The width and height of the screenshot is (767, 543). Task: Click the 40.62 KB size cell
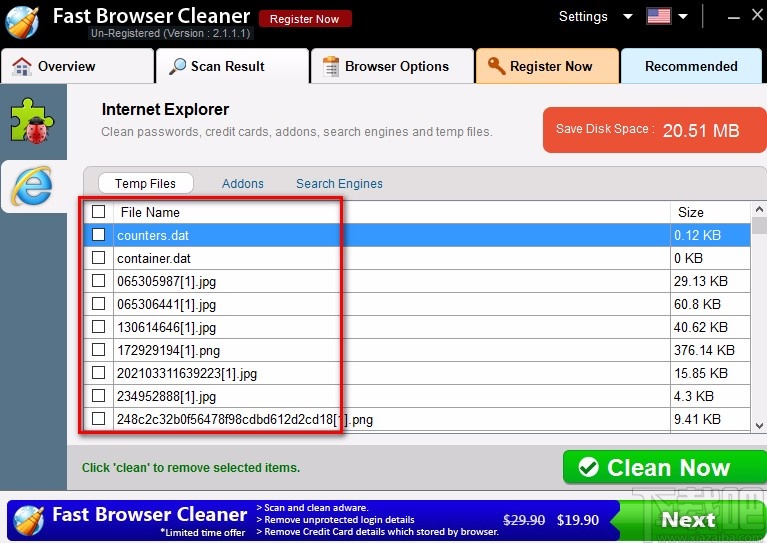710,327
